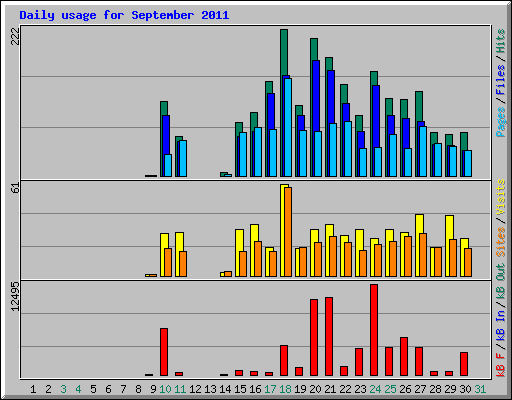Click the '61' middle chart axis value
The width and height of the screenshot is (512, 400).
pos(15,188)
